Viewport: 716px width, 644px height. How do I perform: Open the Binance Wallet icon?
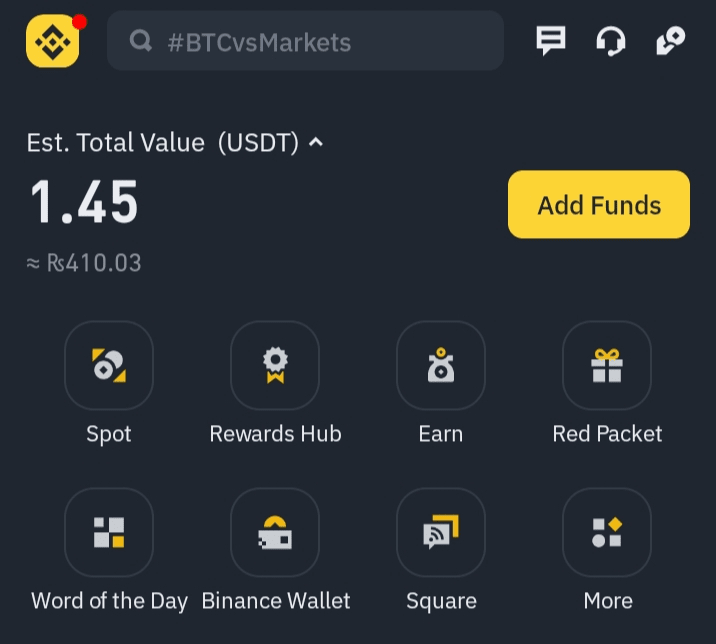click(x=275, y=532)
